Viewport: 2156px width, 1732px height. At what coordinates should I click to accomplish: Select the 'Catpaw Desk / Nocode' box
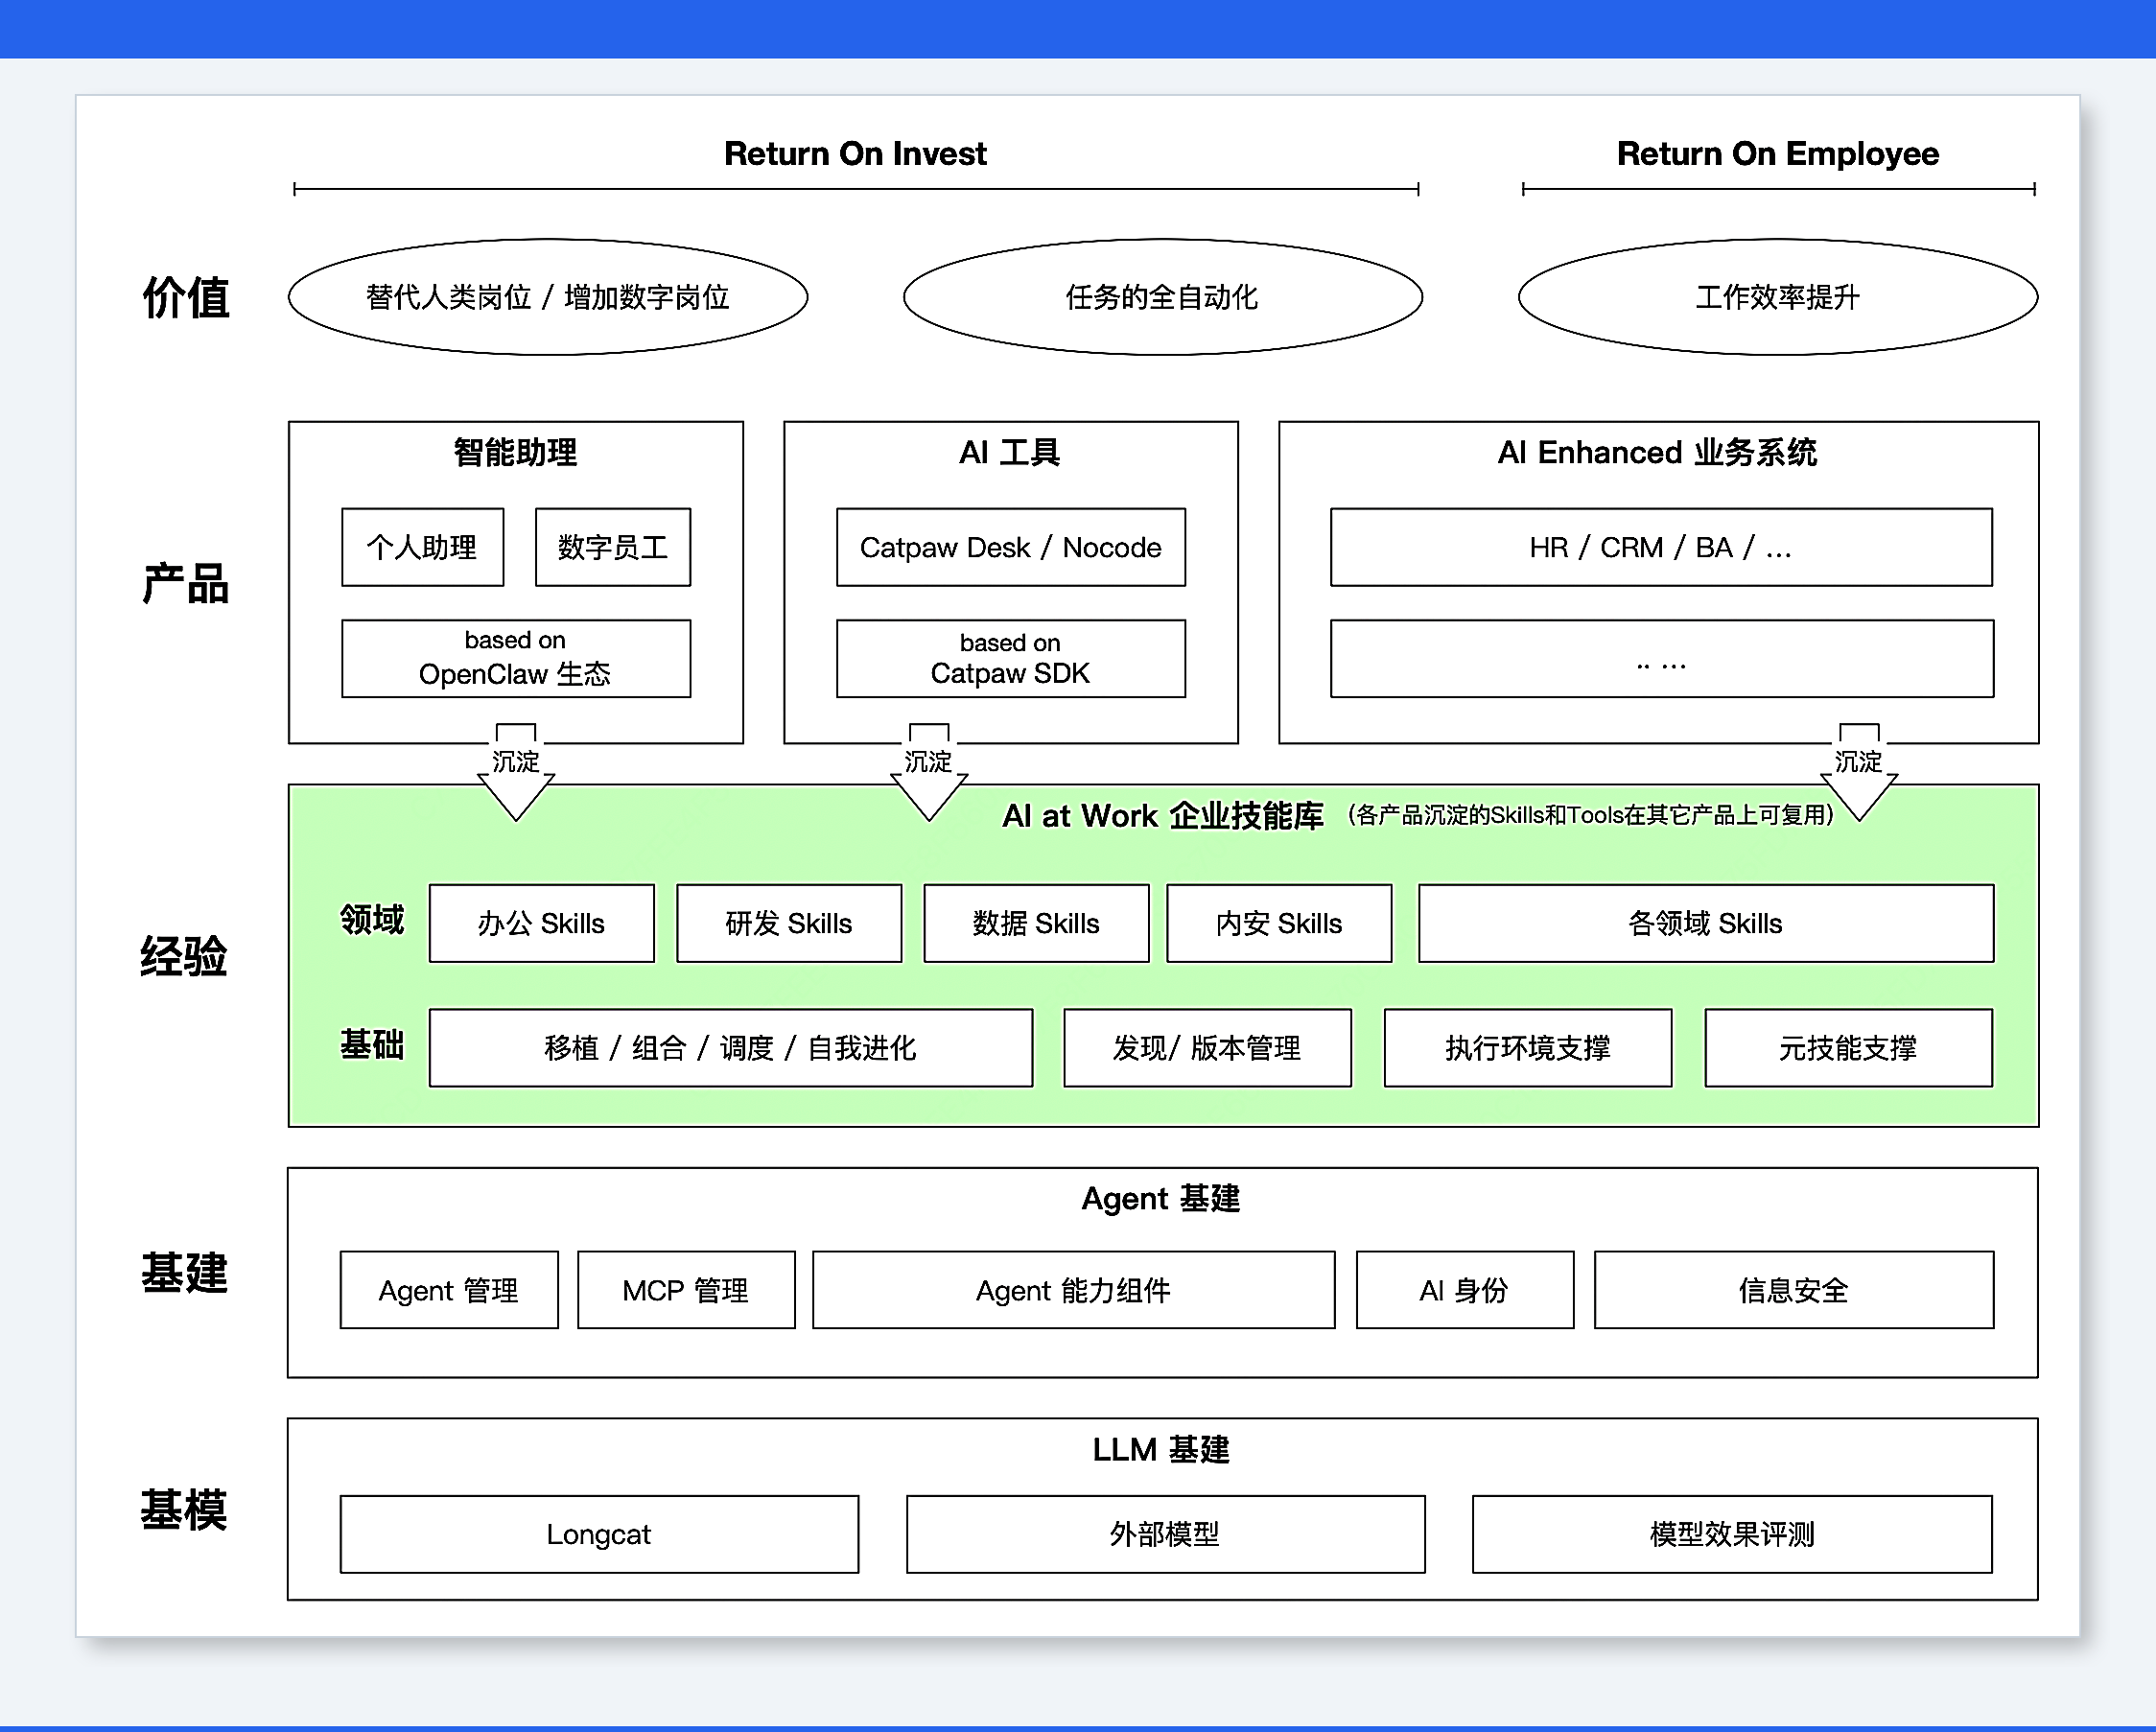click(1010, 547)
